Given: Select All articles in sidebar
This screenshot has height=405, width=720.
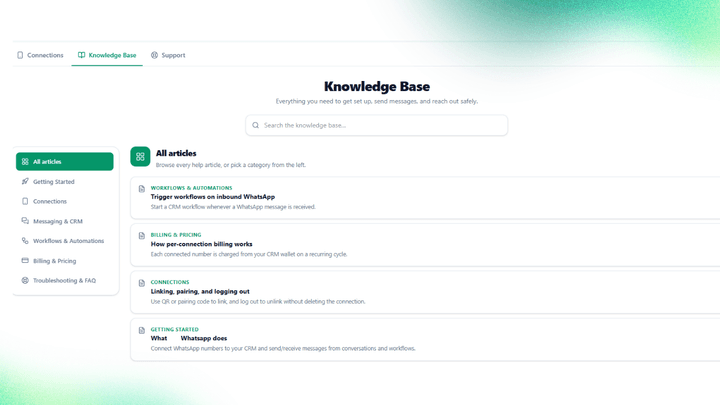Looking at the screenshot, I should [65, 162].
